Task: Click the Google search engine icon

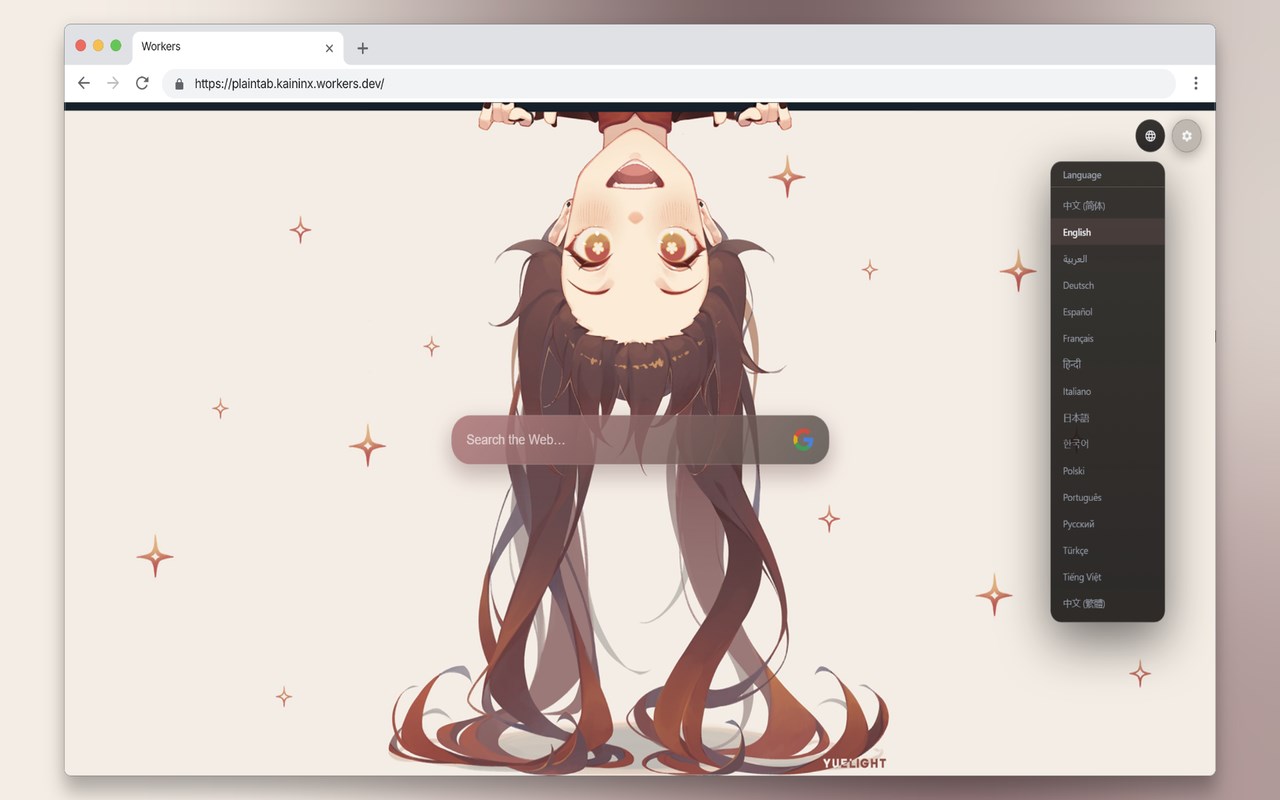Action: point(803,440)
